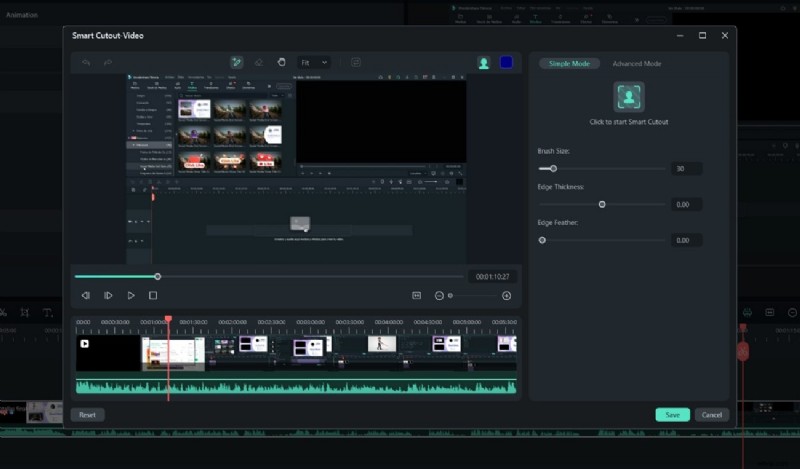Minimize the Smart Cutout Video window
The image size is (800, 469).
[680, 35]
